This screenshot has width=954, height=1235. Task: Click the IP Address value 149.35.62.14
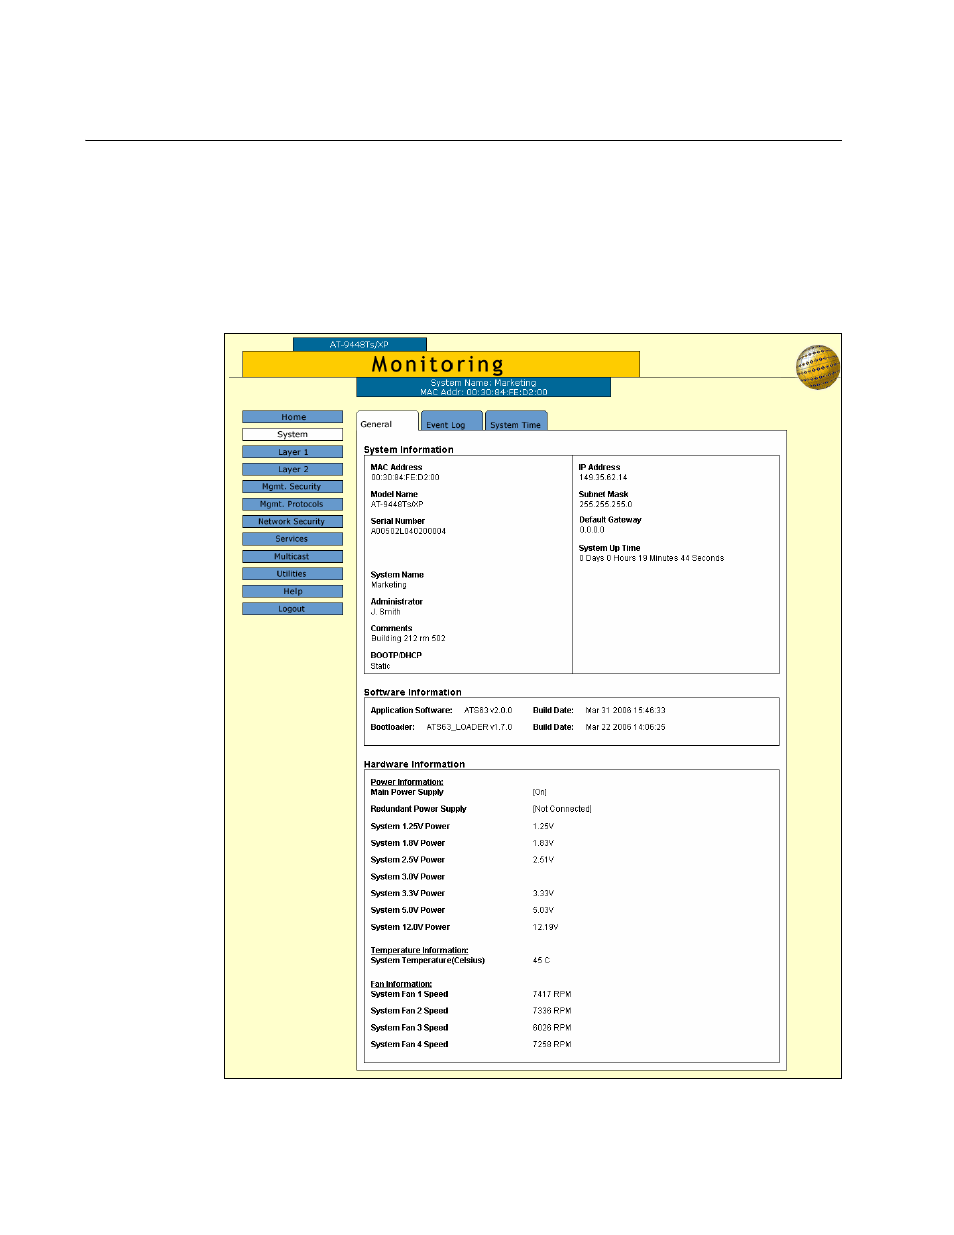tap(603, 478)
